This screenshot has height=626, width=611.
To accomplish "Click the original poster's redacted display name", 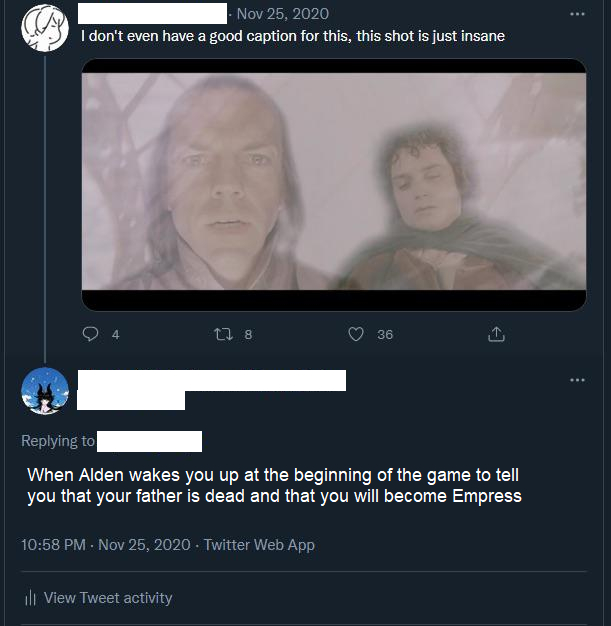I will click(x=152, y=14).
